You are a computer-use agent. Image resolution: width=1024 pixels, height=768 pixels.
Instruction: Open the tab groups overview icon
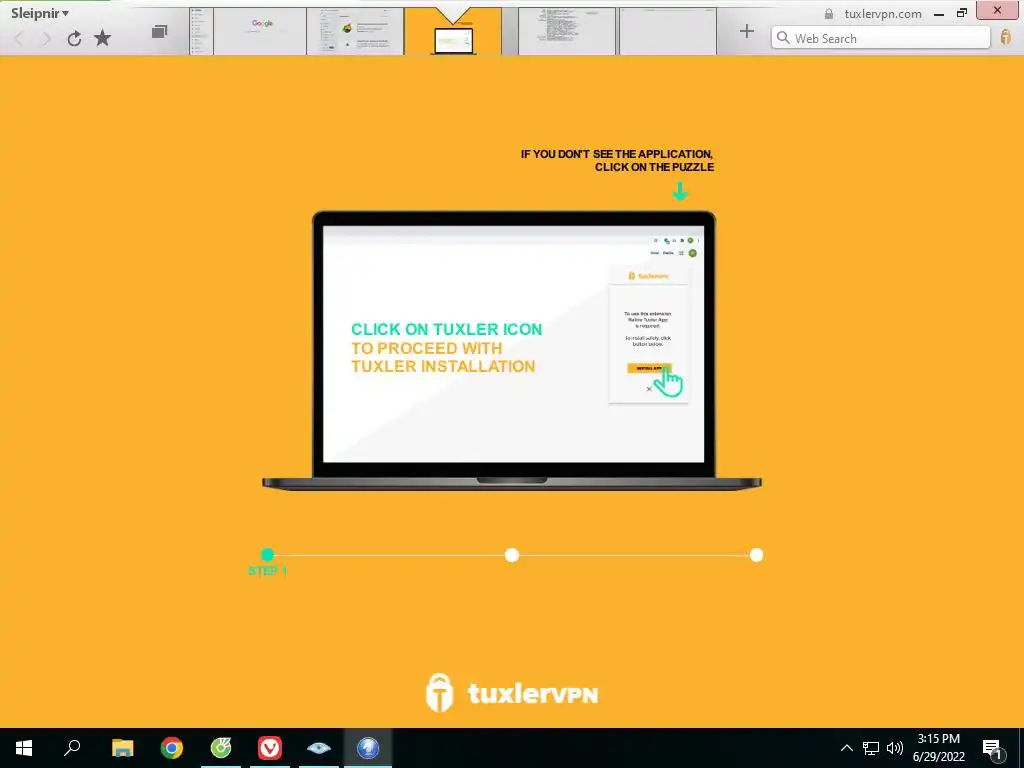tap(159, 31)
